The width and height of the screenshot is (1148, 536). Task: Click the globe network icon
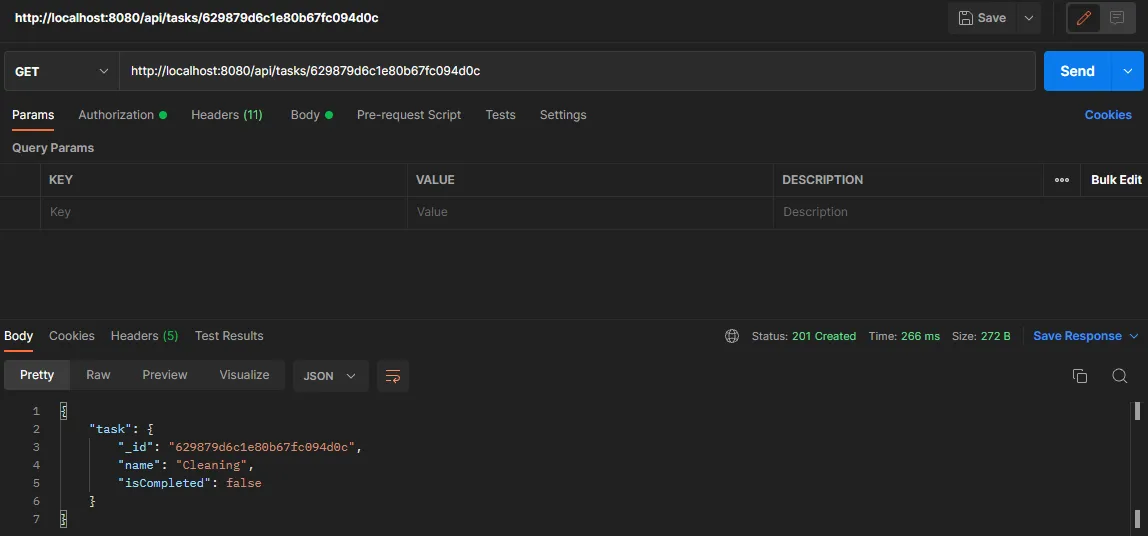(x=731, y=336)
